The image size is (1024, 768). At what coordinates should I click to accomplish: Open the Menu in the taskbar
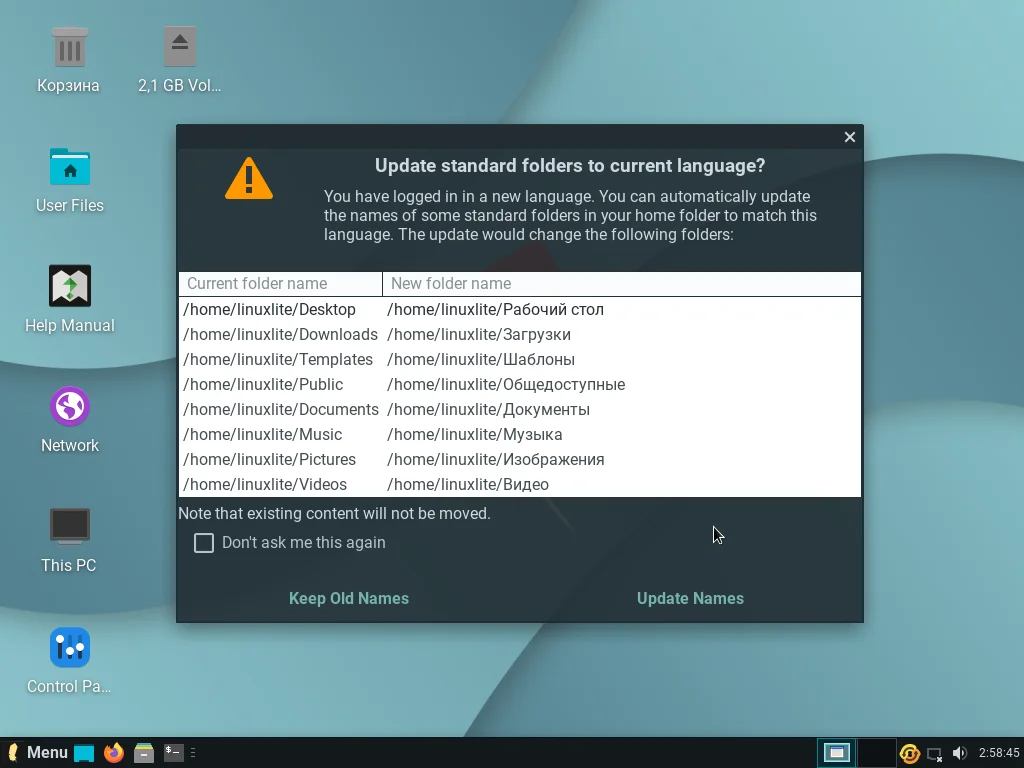coord(38,752)
